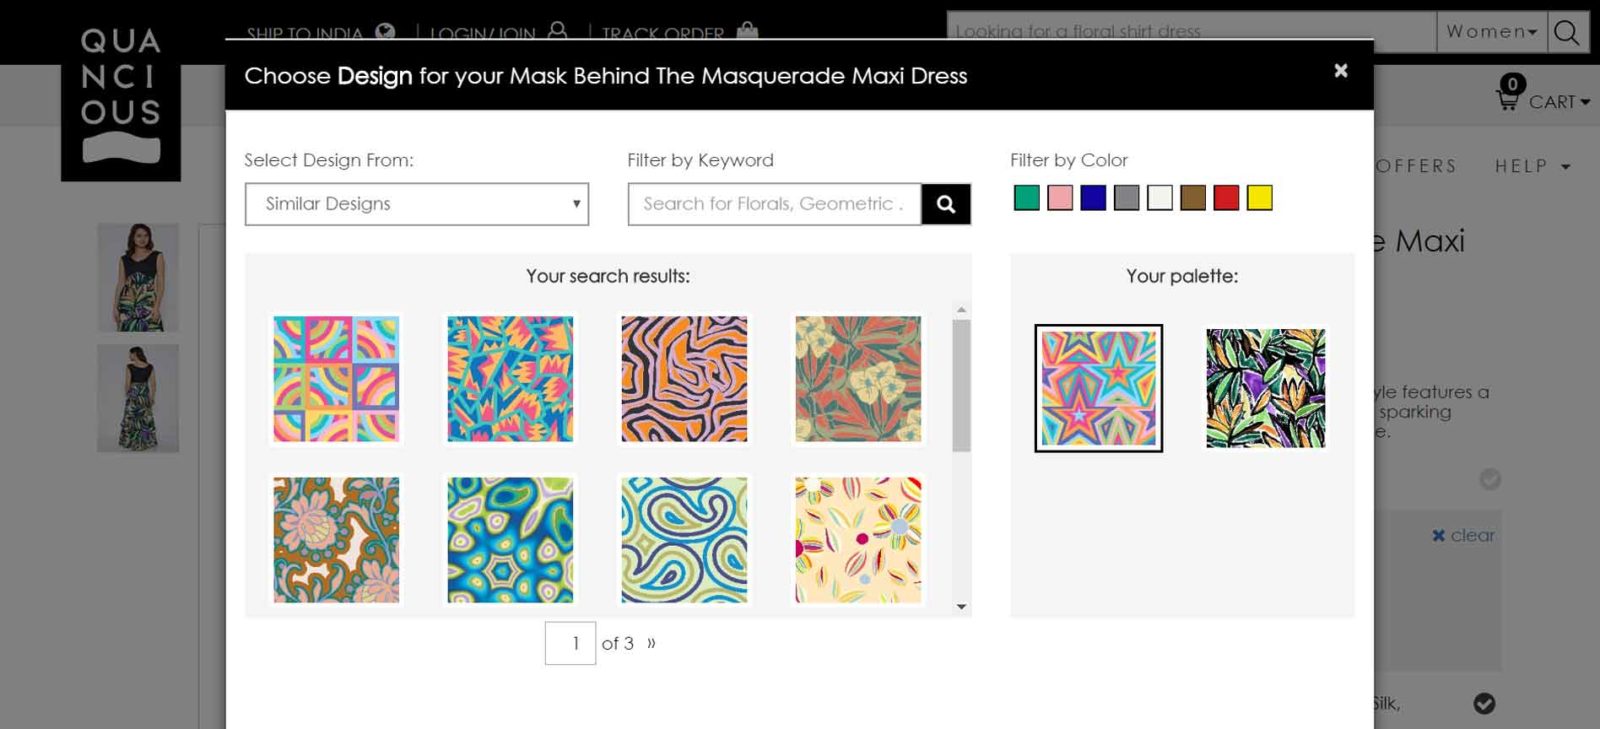Screen dimensions: 1600x729
Task: Expand the Help menu
Action: click(x=1531, y=166)
